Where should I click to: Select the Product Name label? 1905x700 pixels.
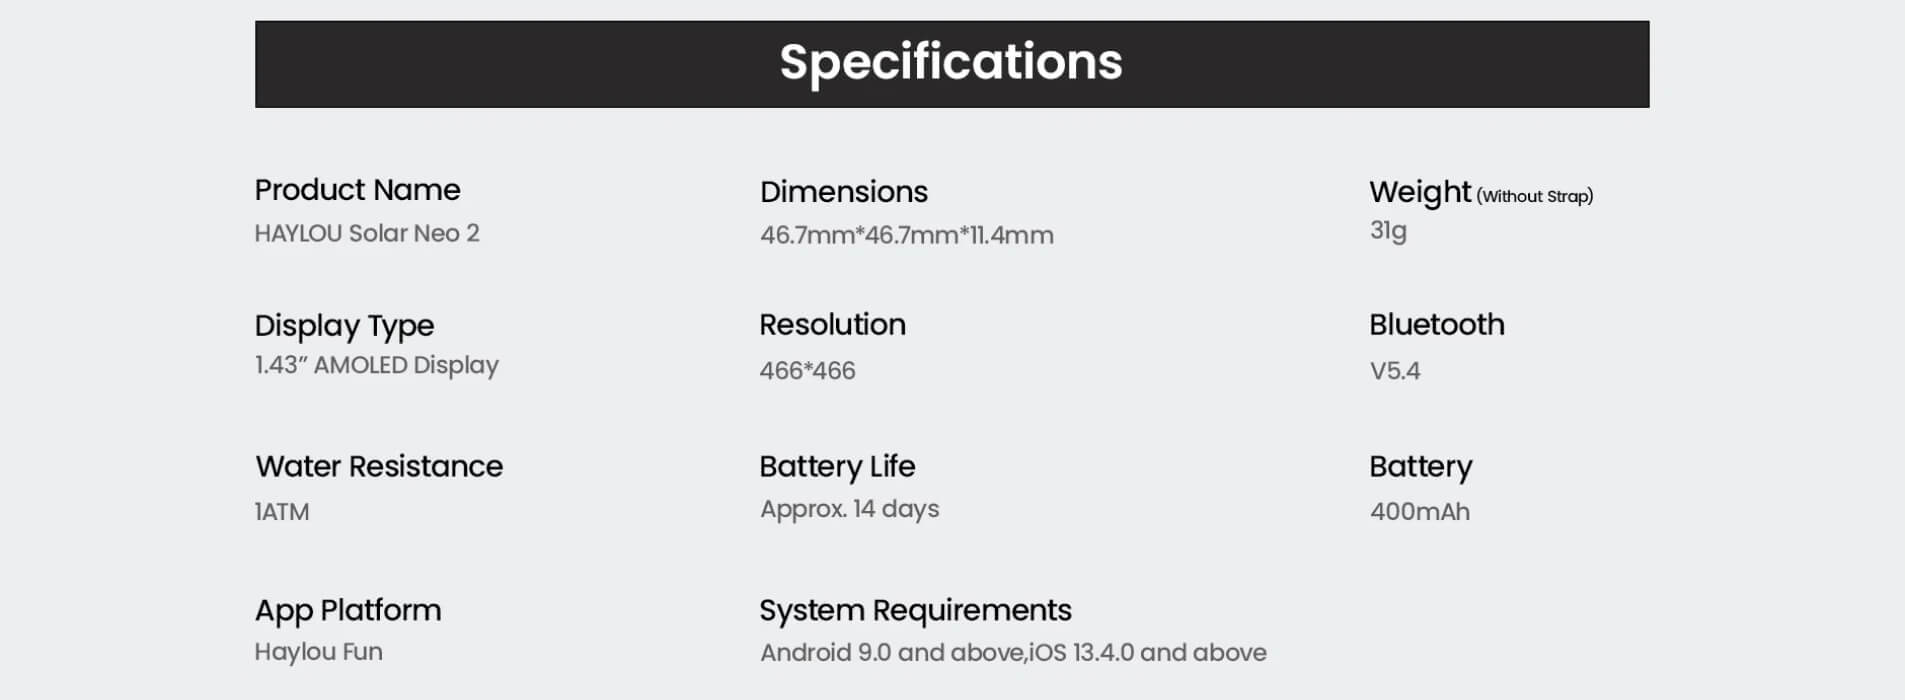pyautogui.click(x=357, y=190)
